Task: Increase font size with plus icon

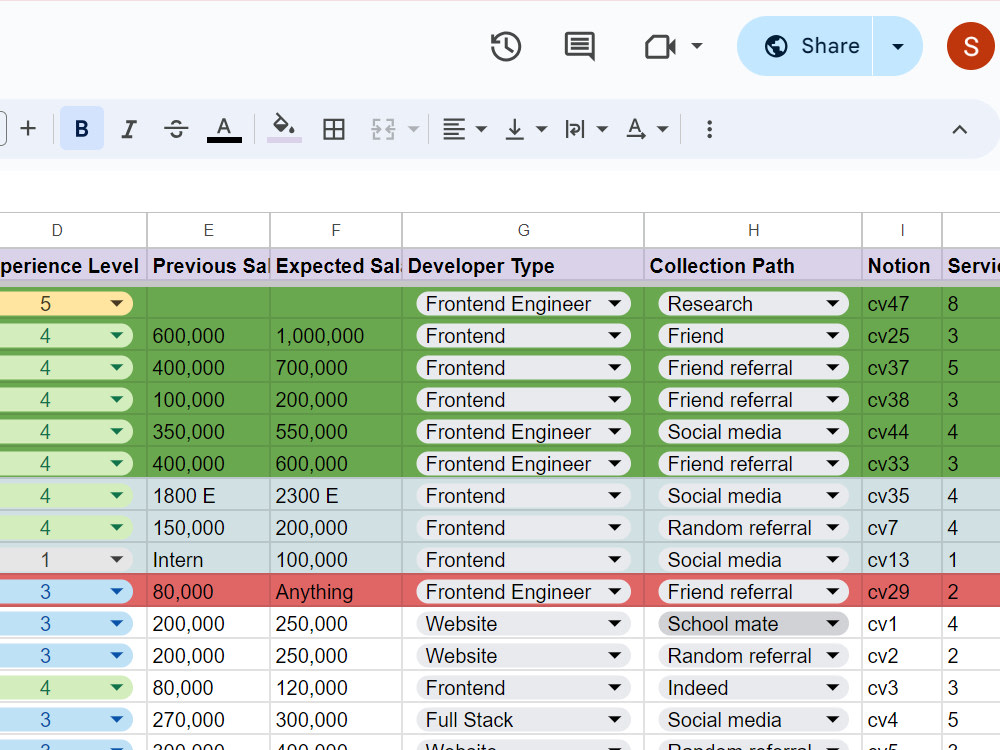Action: 28,129
